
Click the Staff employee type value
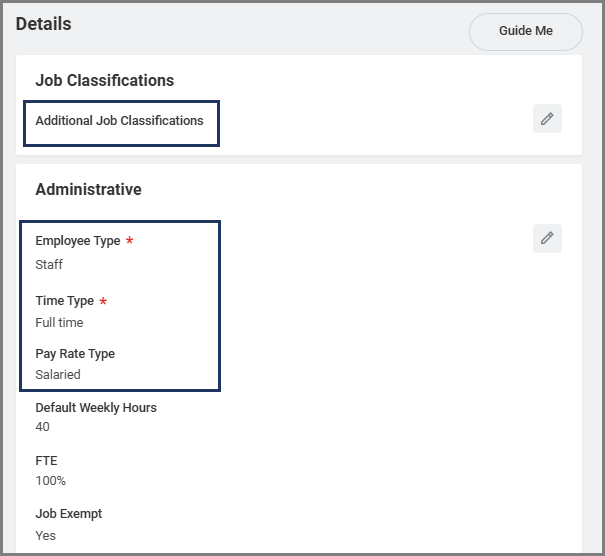pos(49,265)
